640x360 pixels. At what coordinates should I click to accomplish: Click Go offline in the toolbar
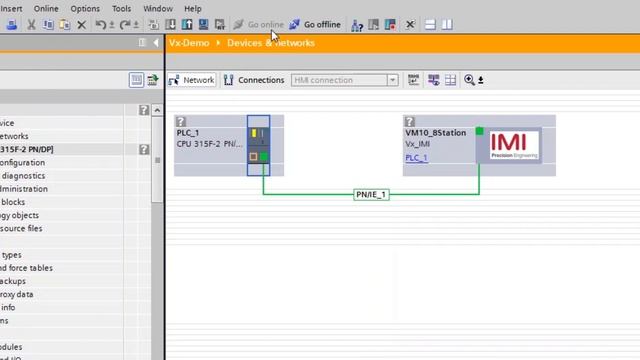[x=315, y=24]
